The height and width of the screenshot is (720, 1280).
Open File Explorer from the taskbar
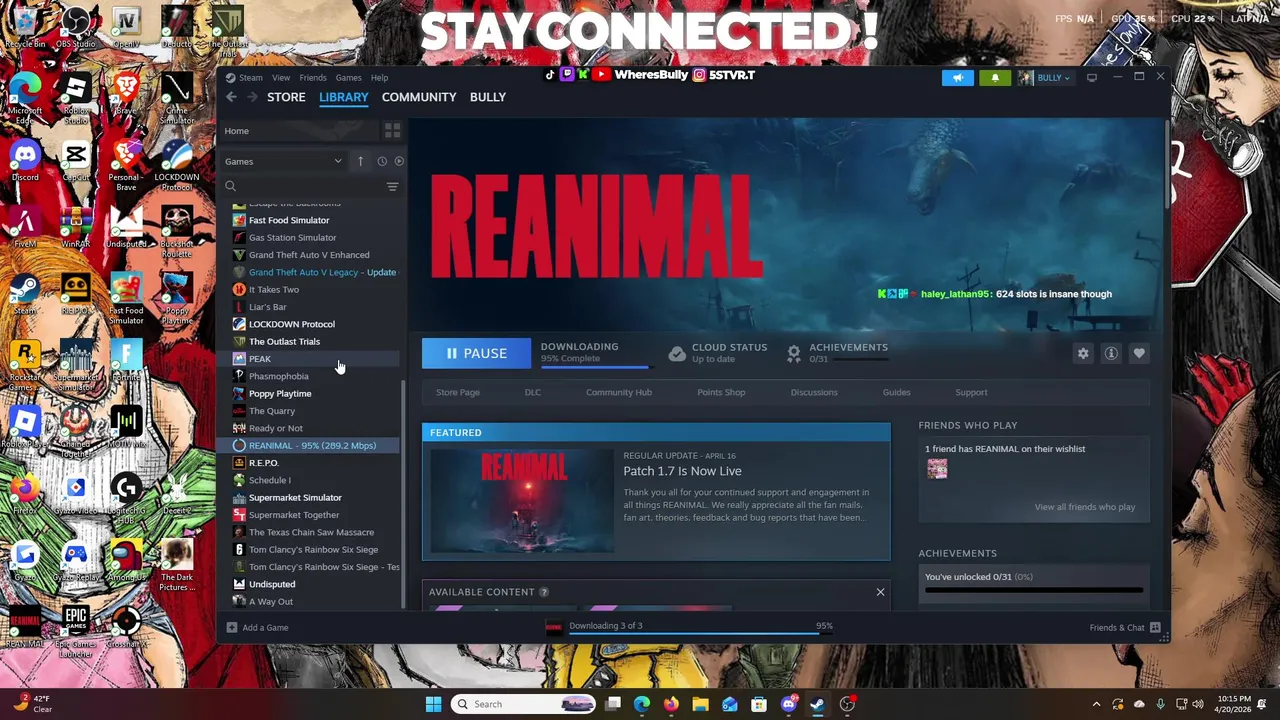click(700, 704)
